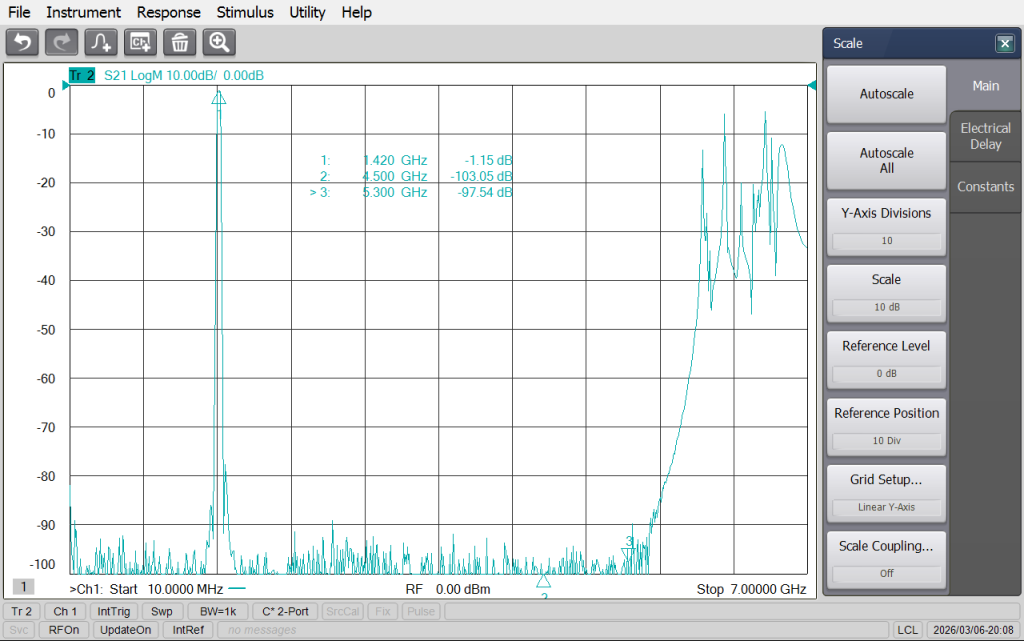The image size is (1024, 641).
Task: Add a new trace via toolbar icon
Action: (x=101, y=42)
